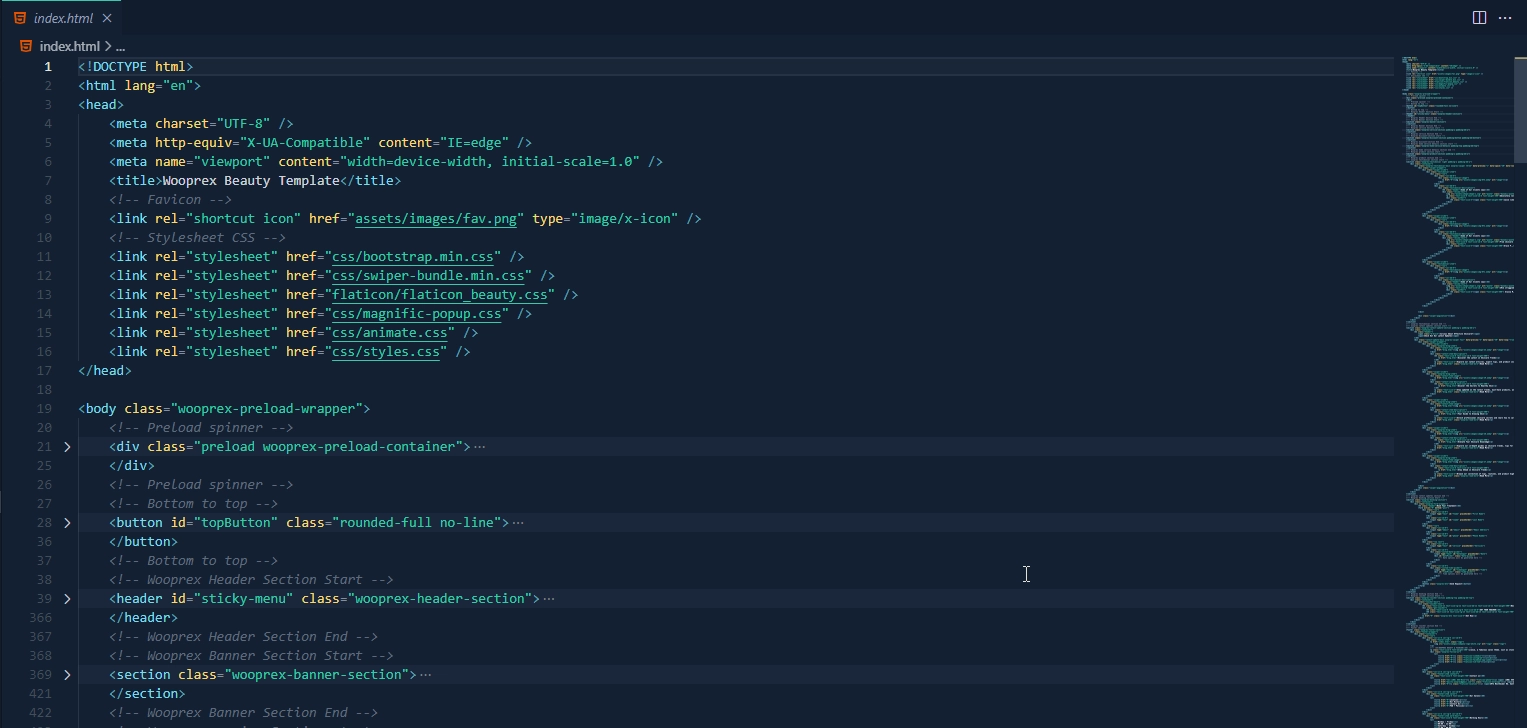
Task: Follow the css/bootstrap.min.css link
Action: pos(412,256)
